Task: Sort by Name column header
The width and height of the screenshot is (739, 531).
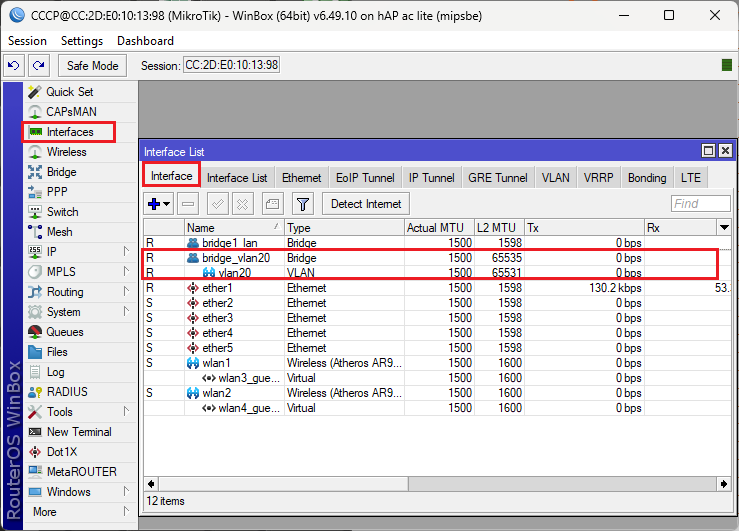Action: [x=234, y=228]
